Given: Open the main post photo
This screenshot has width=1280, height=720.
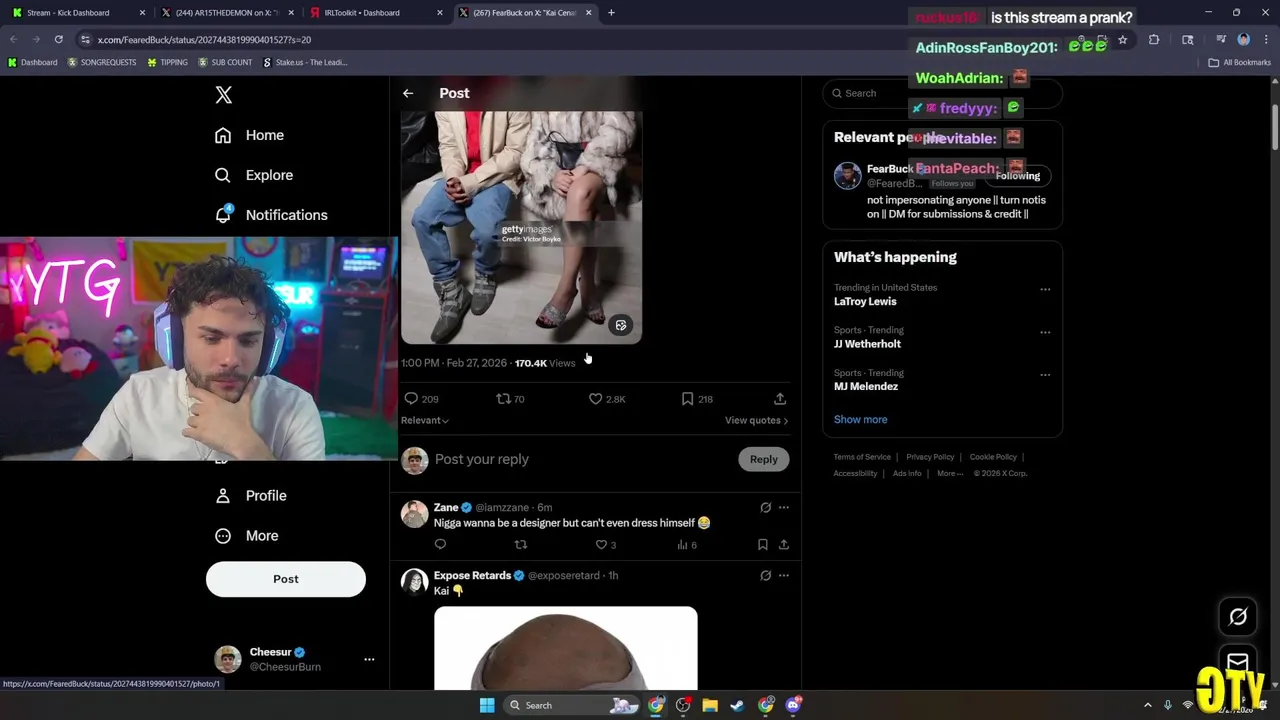Looking at the screenshot, I should pyautogui.click(x=521, y=227).
